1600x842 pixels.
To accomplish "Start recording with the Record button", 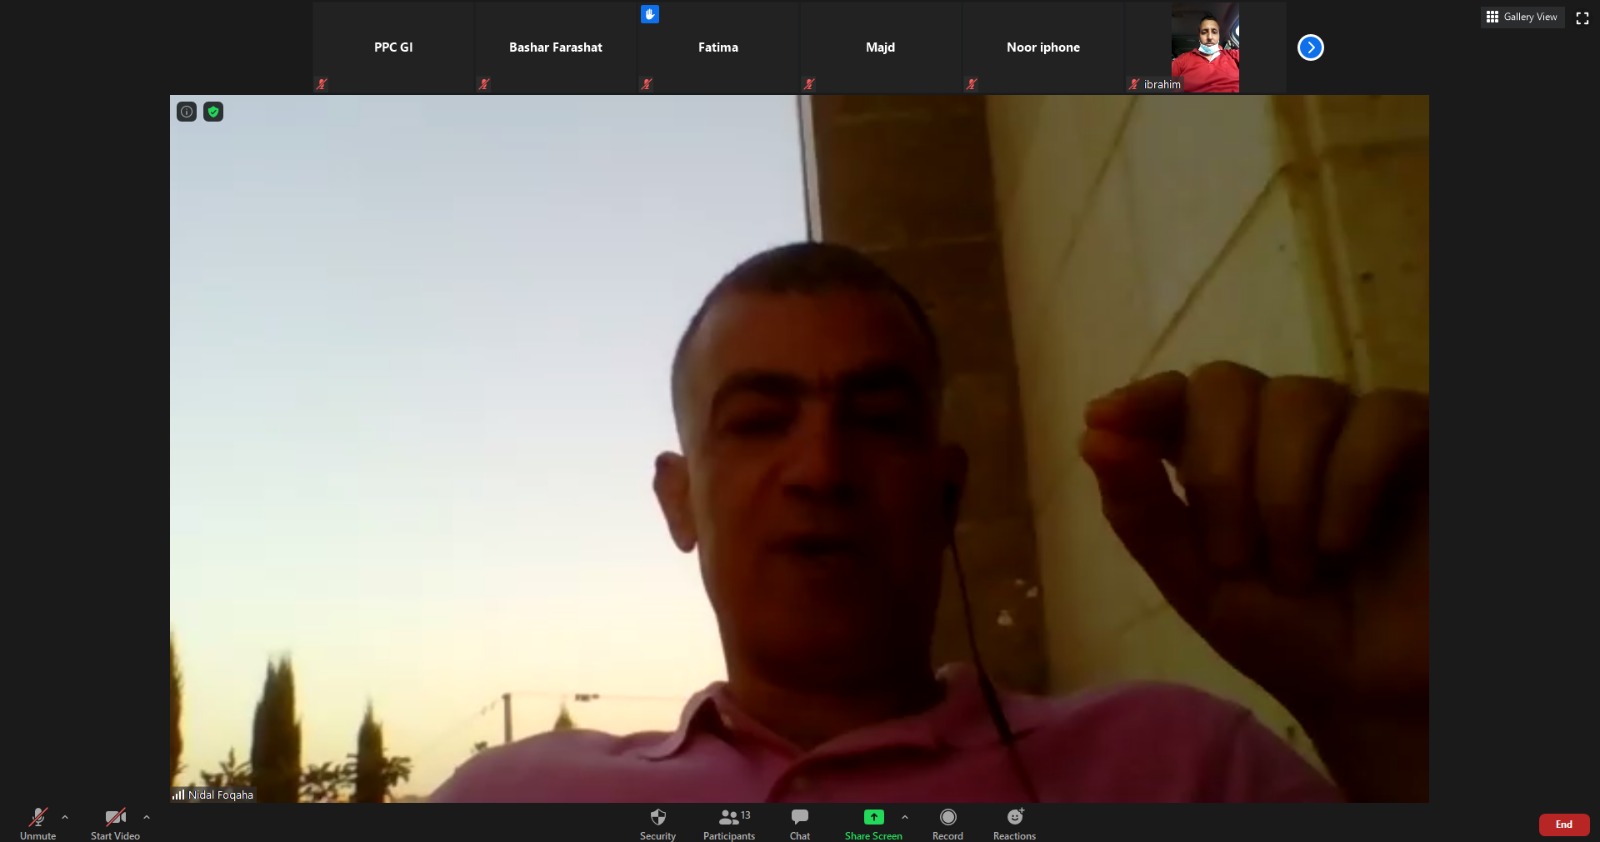I will [947, 822].
